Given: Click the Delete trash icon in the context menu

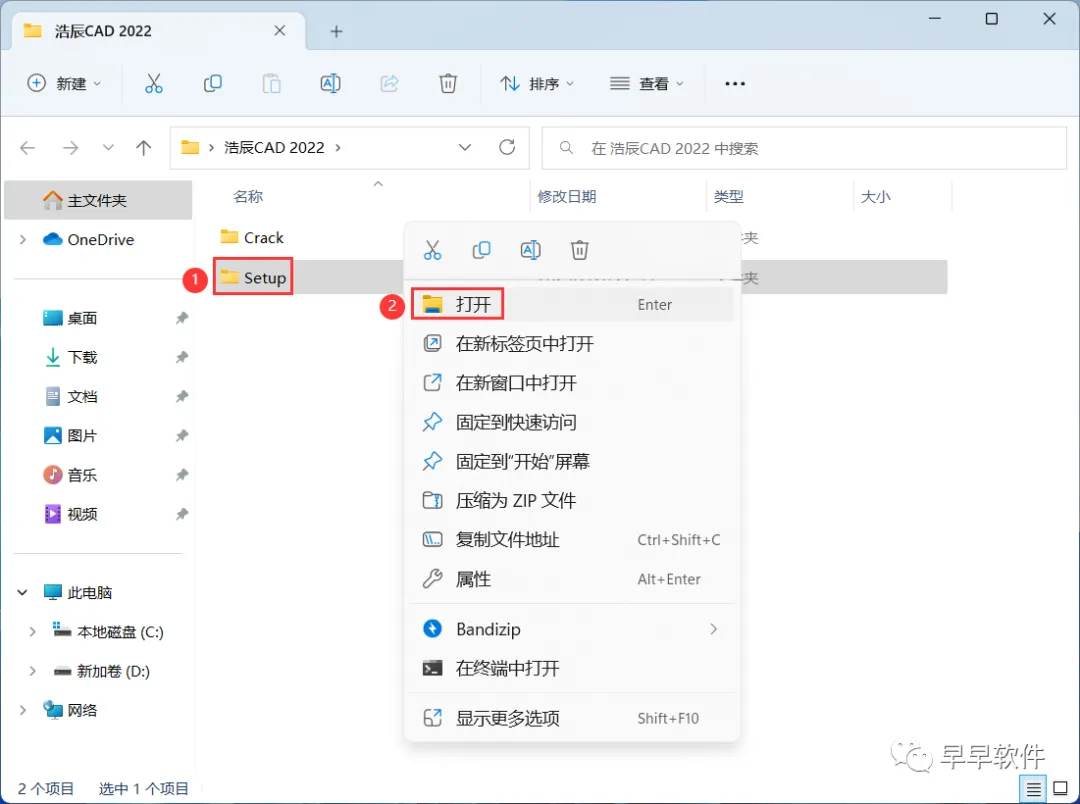Looking at the screenshot, I should click(x=579, y=249).
